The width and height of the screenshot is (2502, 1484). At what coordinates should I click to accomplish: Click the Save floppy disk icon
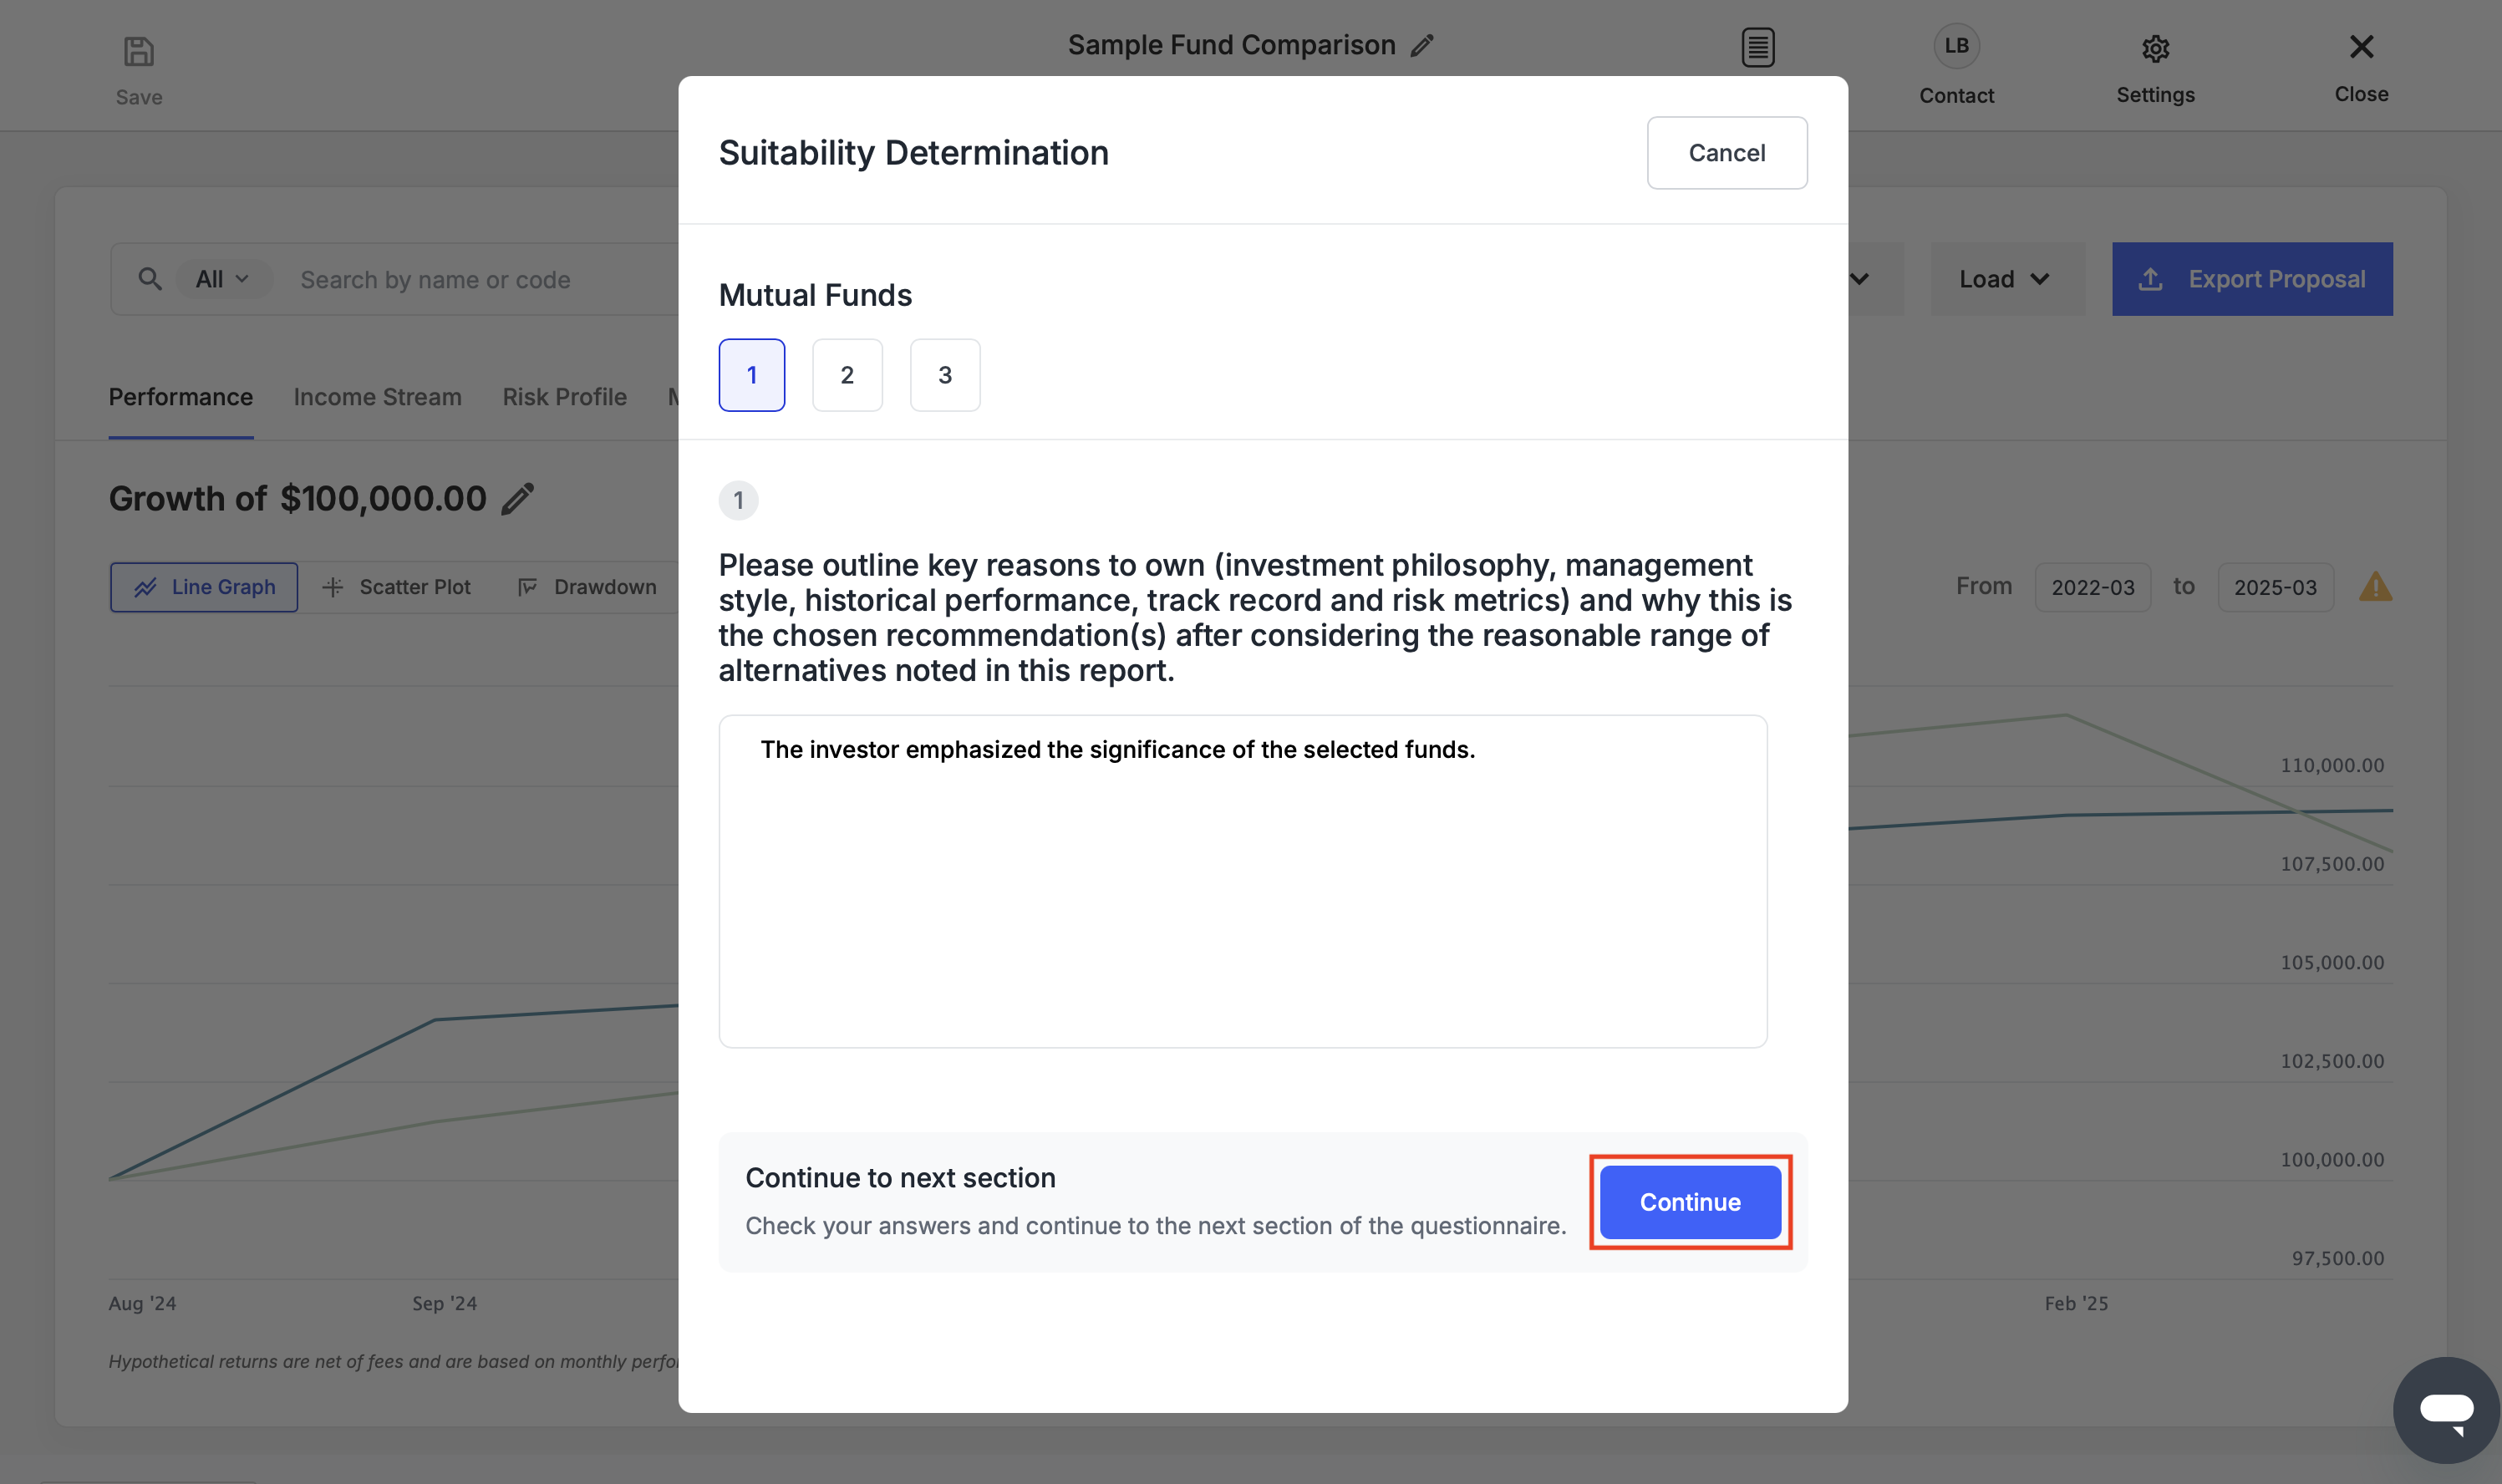[x=138, y=51]
